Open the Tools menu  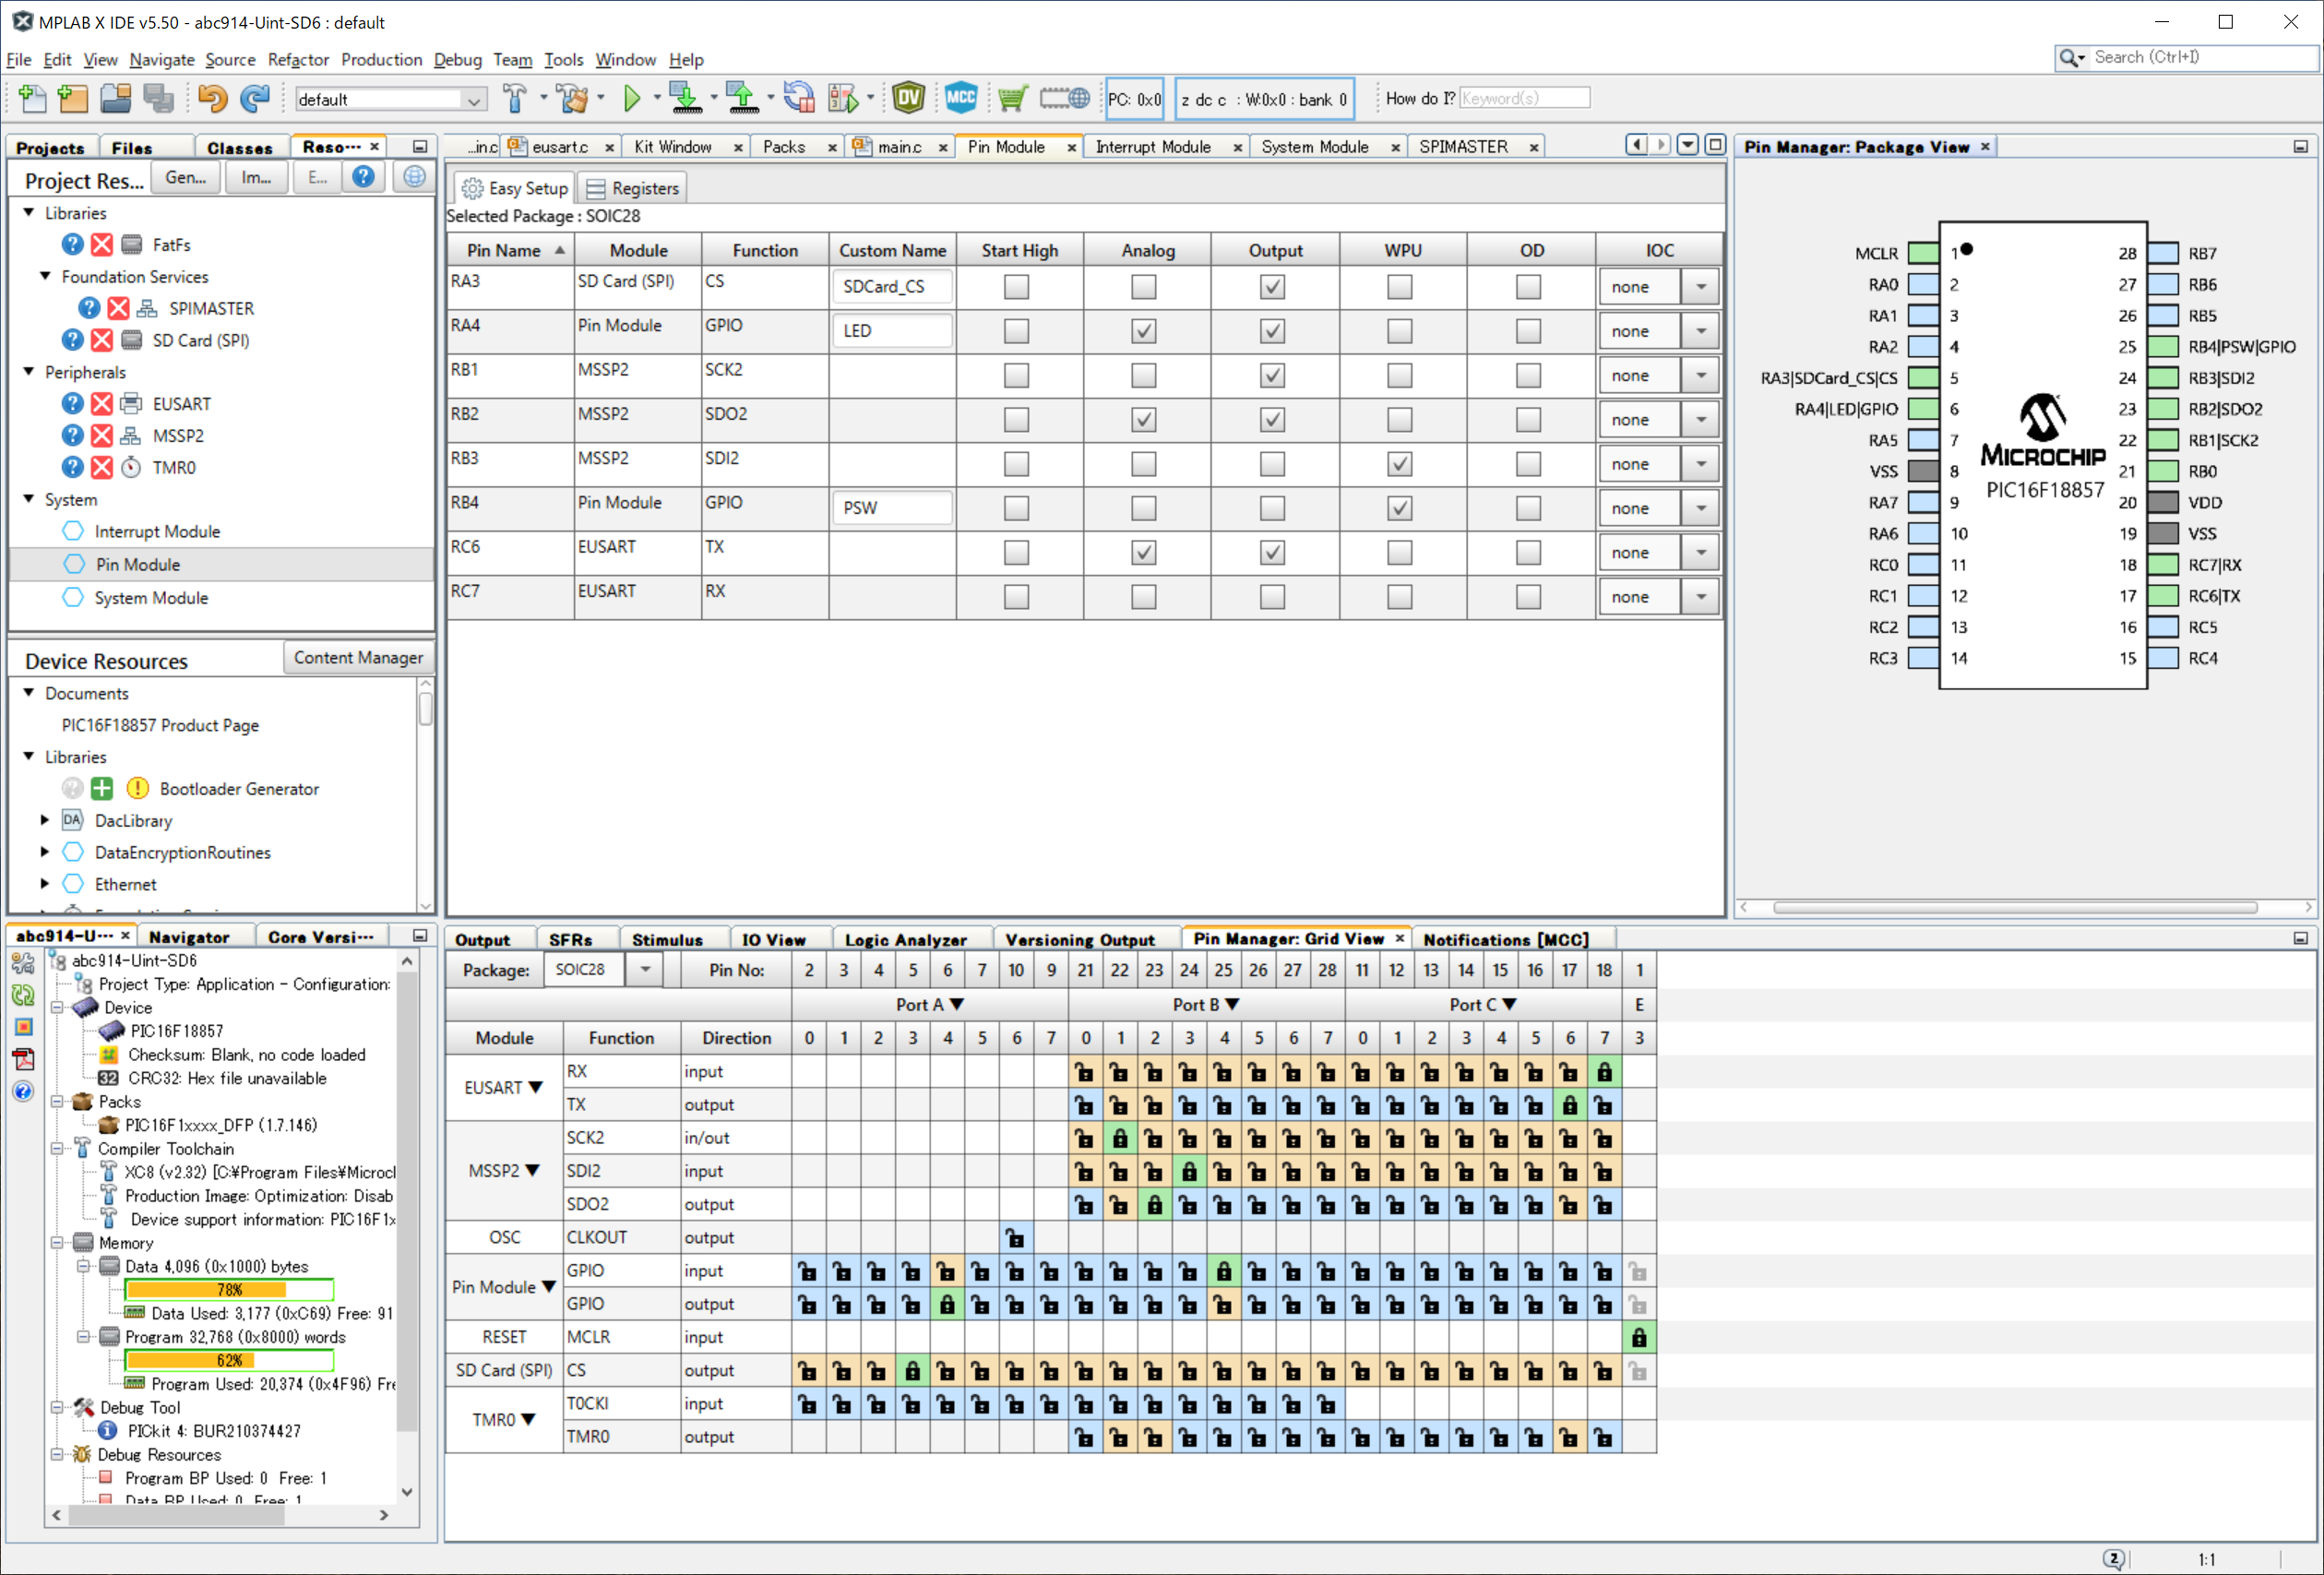click(563, 60)
